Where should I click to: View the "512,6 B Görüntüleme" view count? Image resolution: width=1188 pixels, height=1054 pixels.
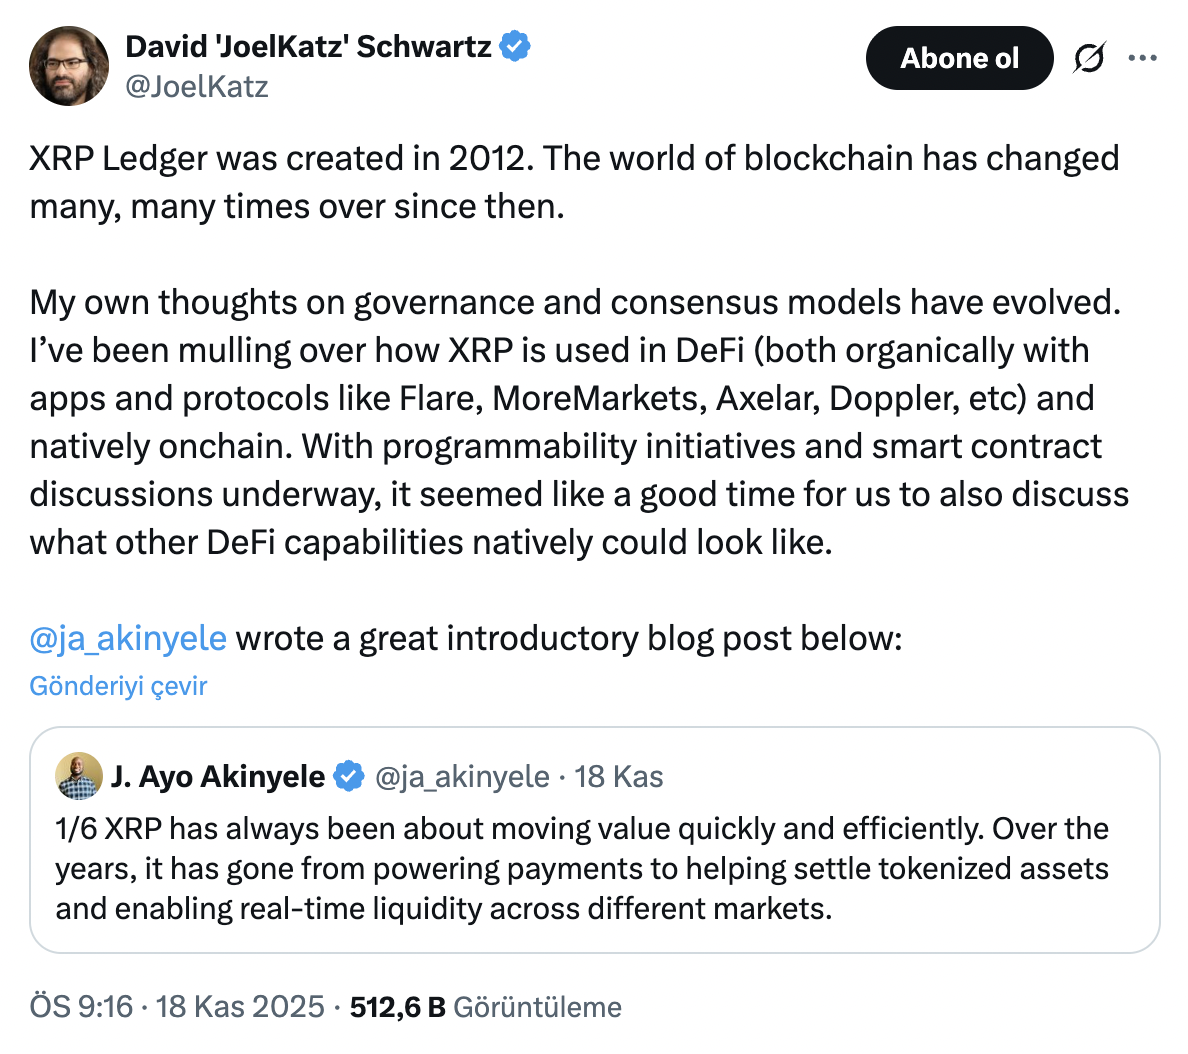(485, 1006)
